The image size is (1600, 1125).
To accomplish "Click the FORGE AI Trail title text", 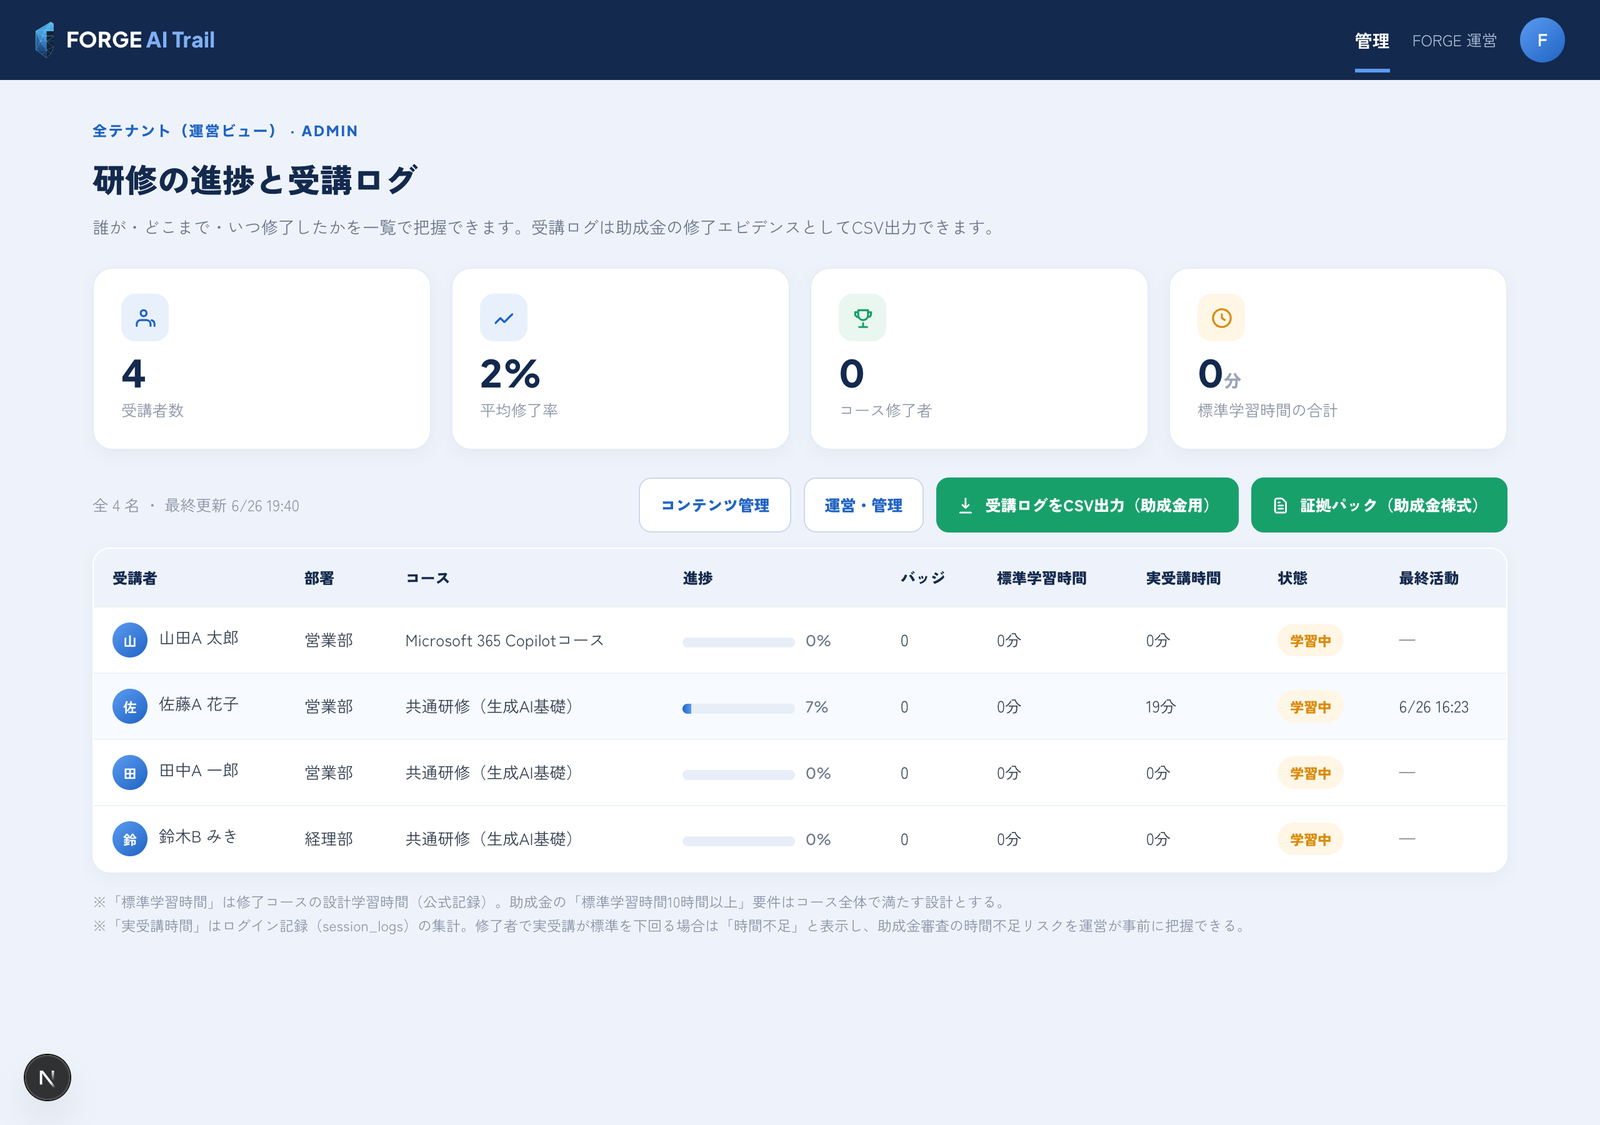I will click(140, 40).
